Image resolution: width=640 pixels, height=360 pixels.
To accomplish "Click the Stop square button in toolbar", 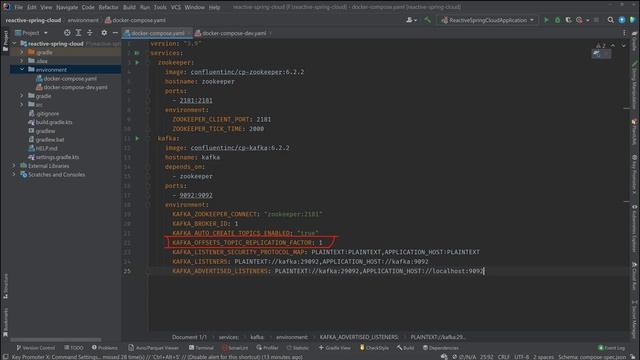I will pyautogui.click(x=596, y=20).
